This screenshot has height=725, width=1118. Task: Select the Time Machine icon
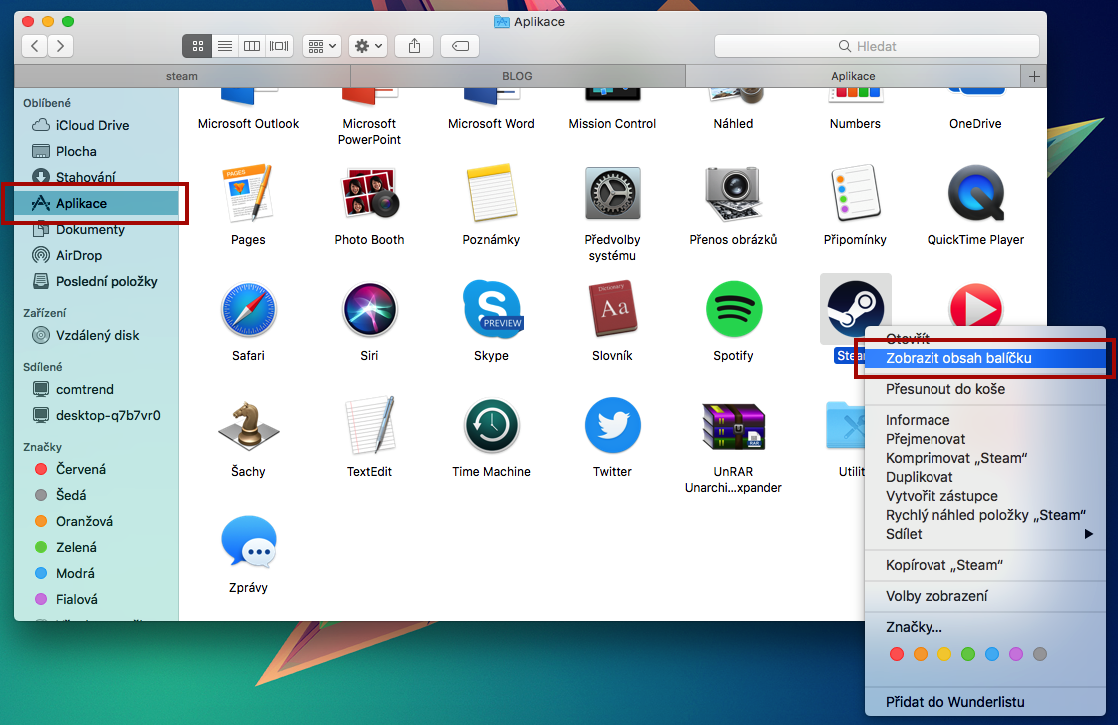click(x=491, y=426)
